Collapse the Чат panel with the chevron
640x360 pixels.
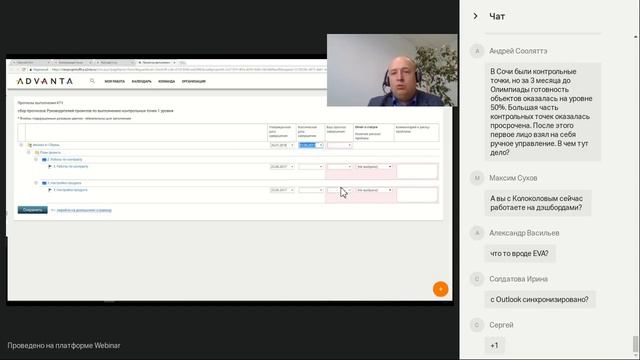(x=476, y=16)
